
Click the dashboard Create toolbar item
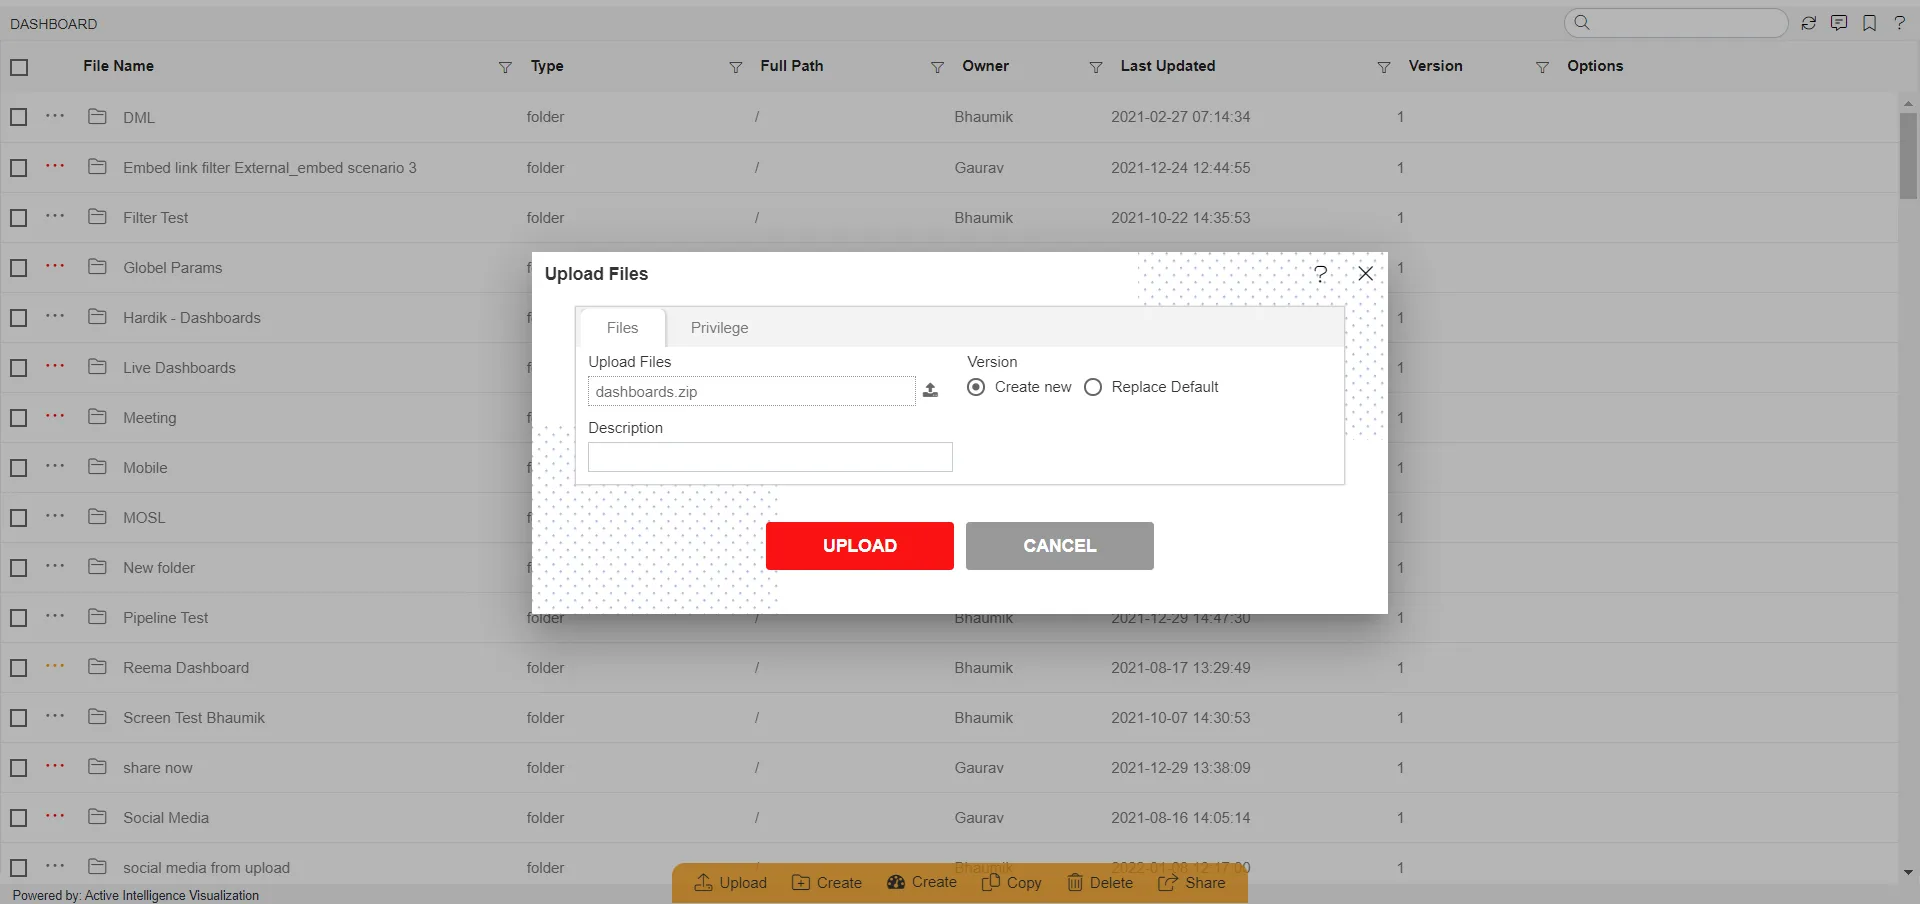click(922, 882)
